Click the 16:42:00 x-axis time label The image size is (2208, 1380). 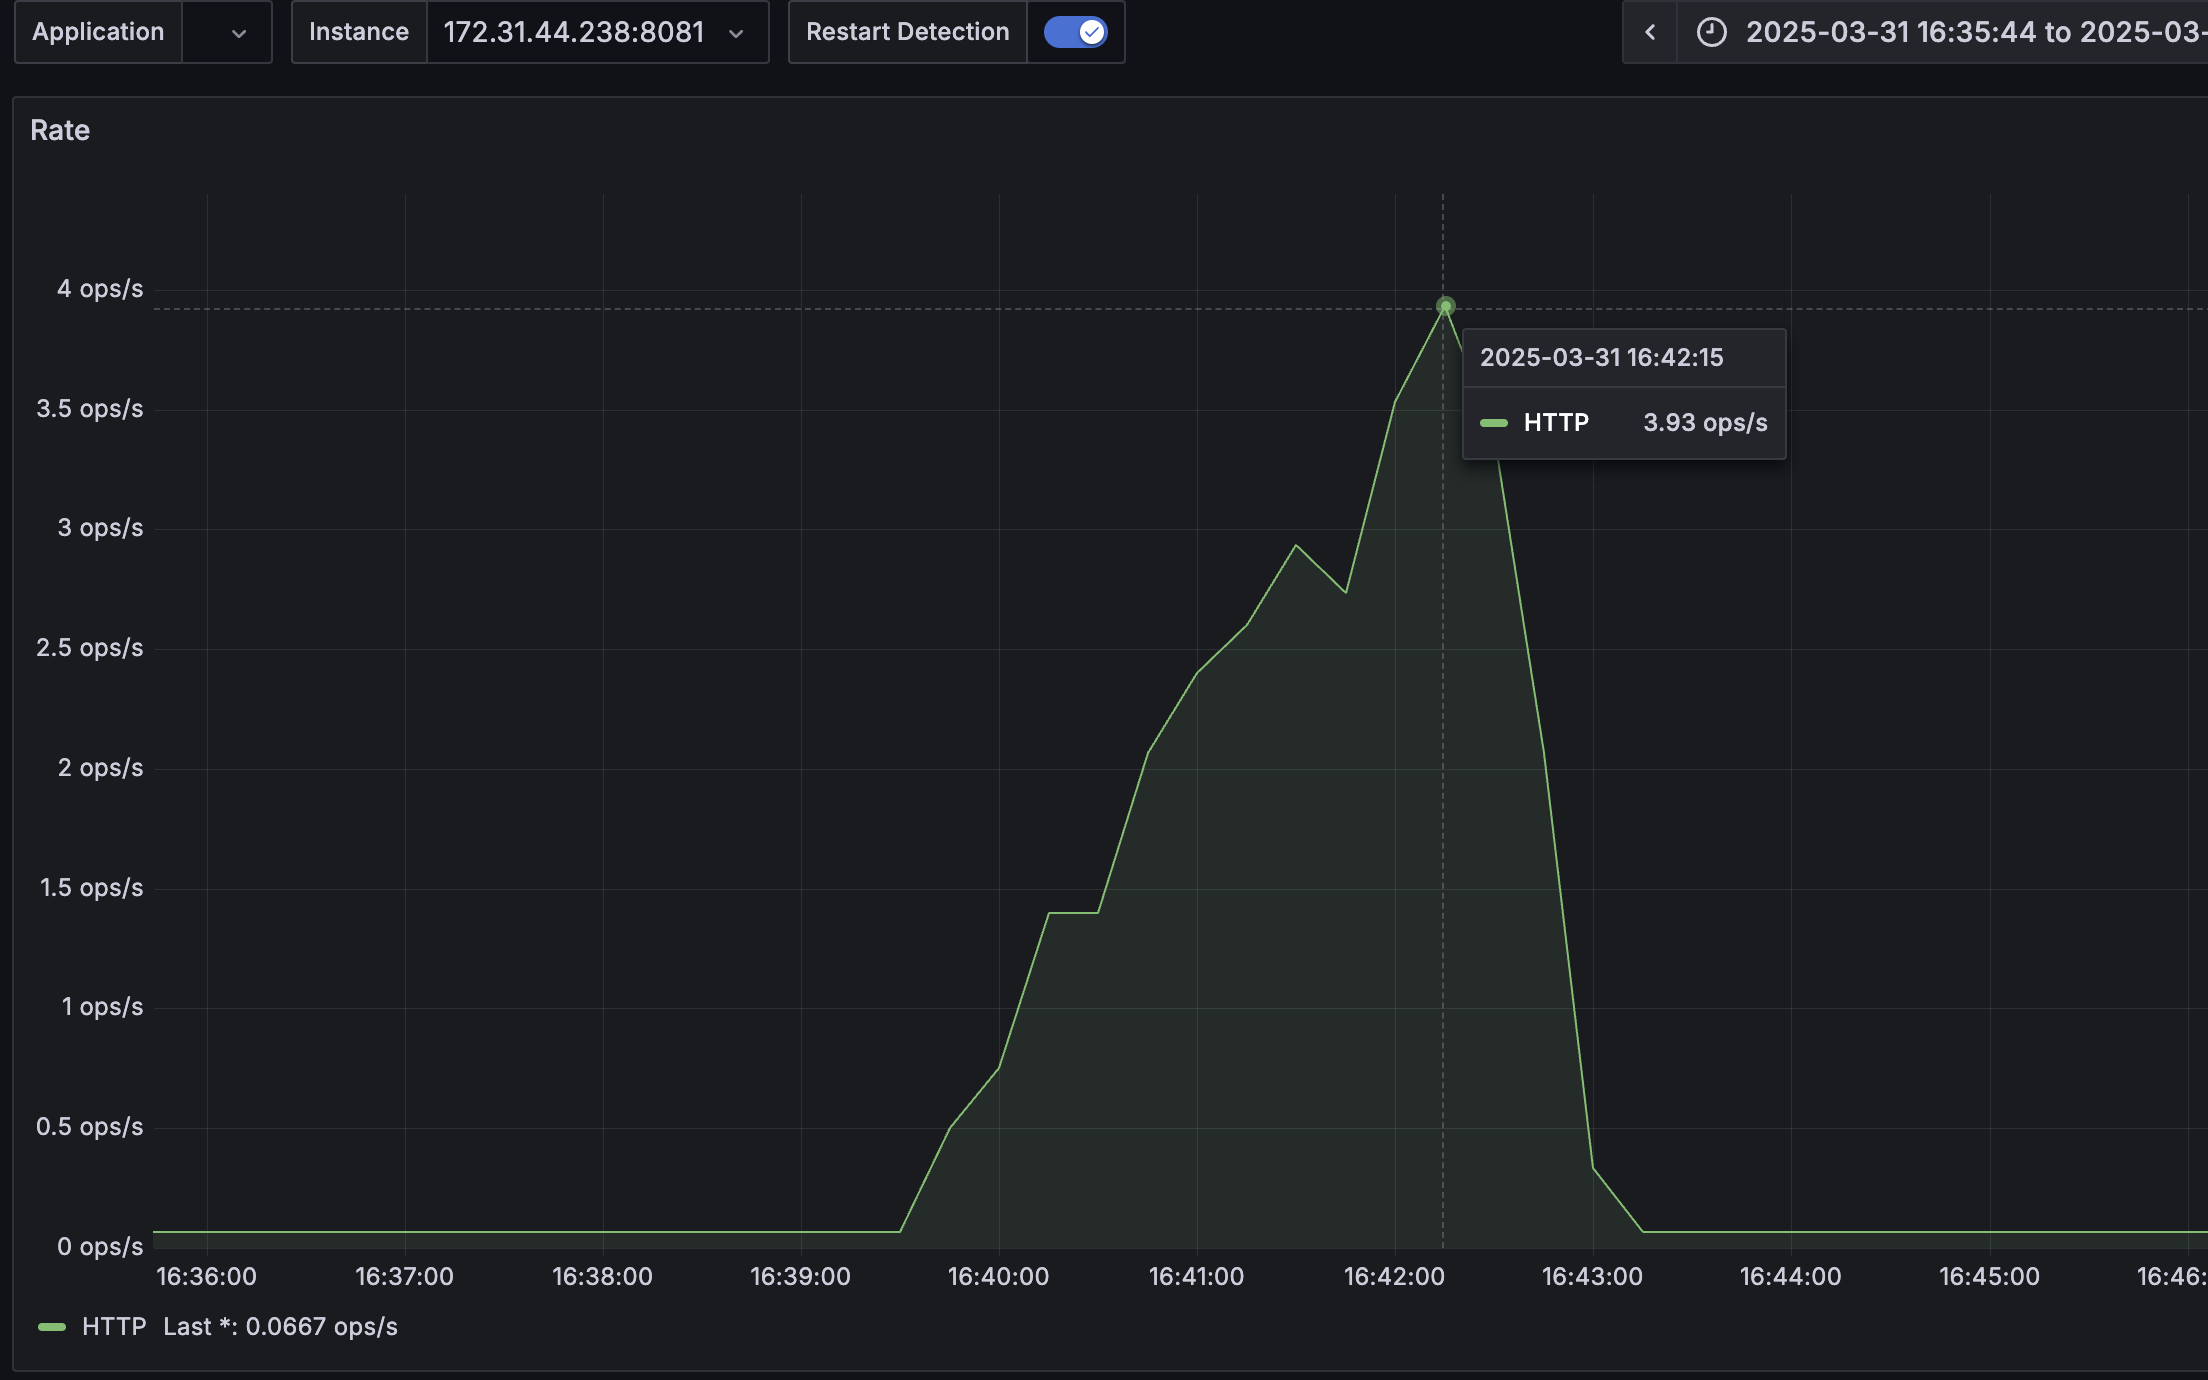point(1394,1277)
